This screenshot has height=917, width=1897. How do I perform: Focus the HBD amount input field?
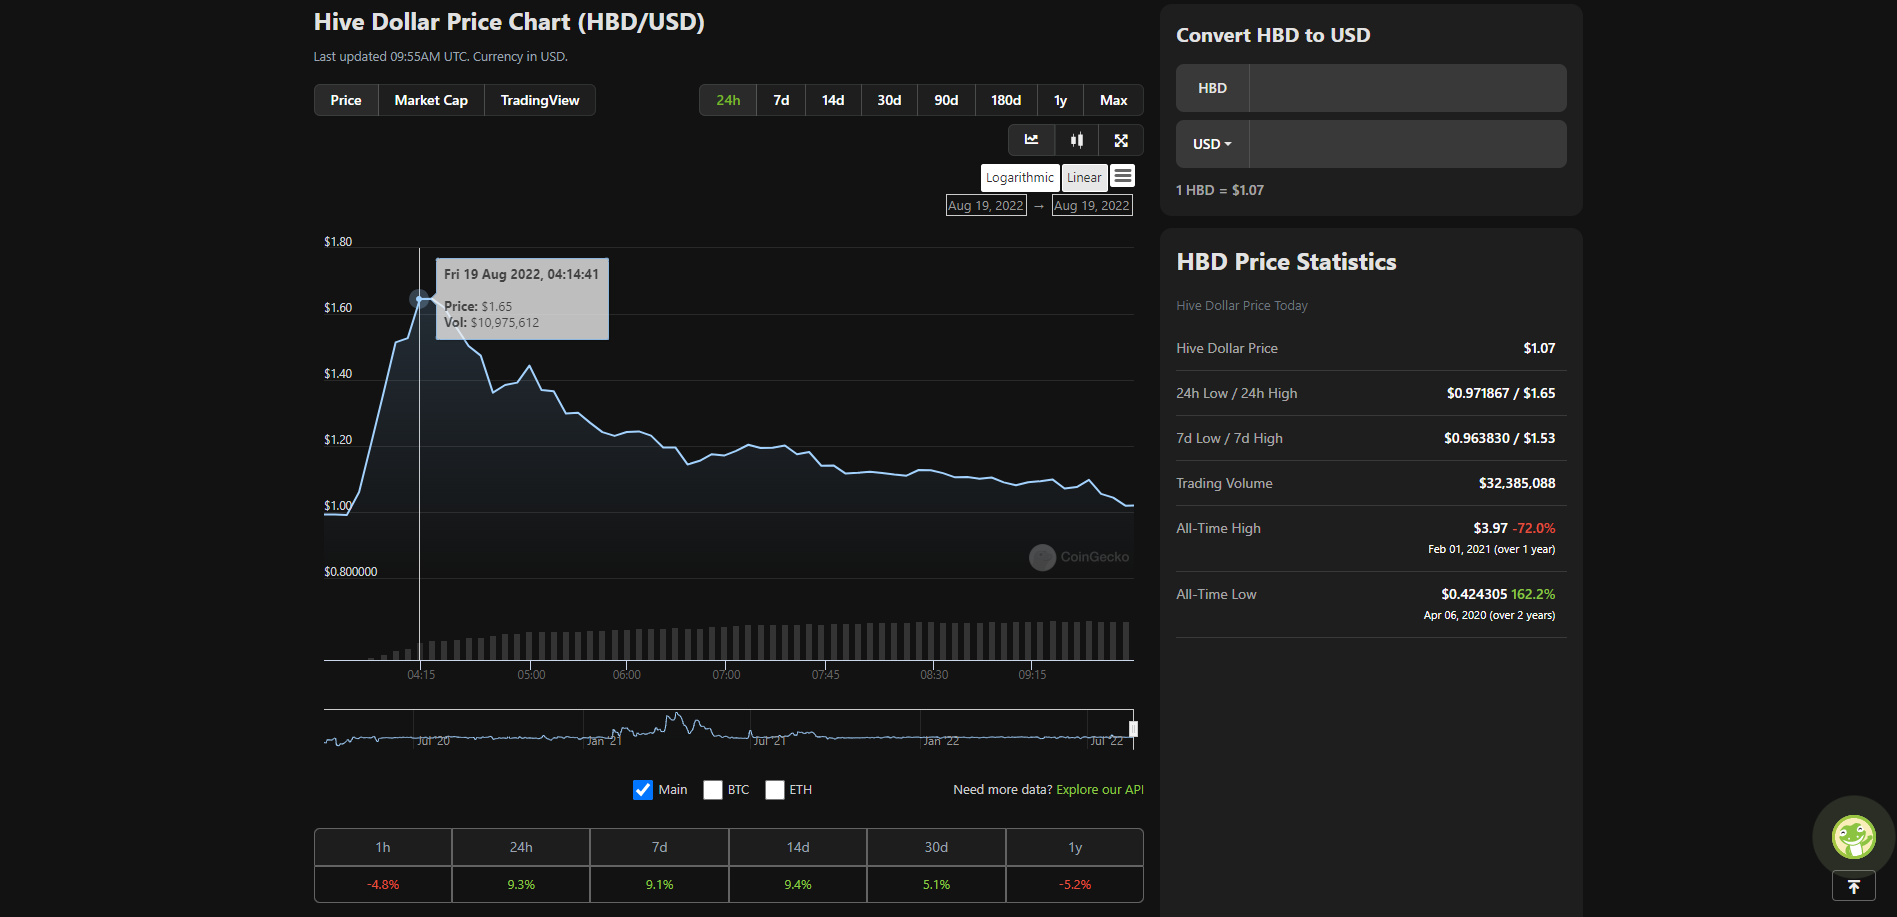(1407, 88)
